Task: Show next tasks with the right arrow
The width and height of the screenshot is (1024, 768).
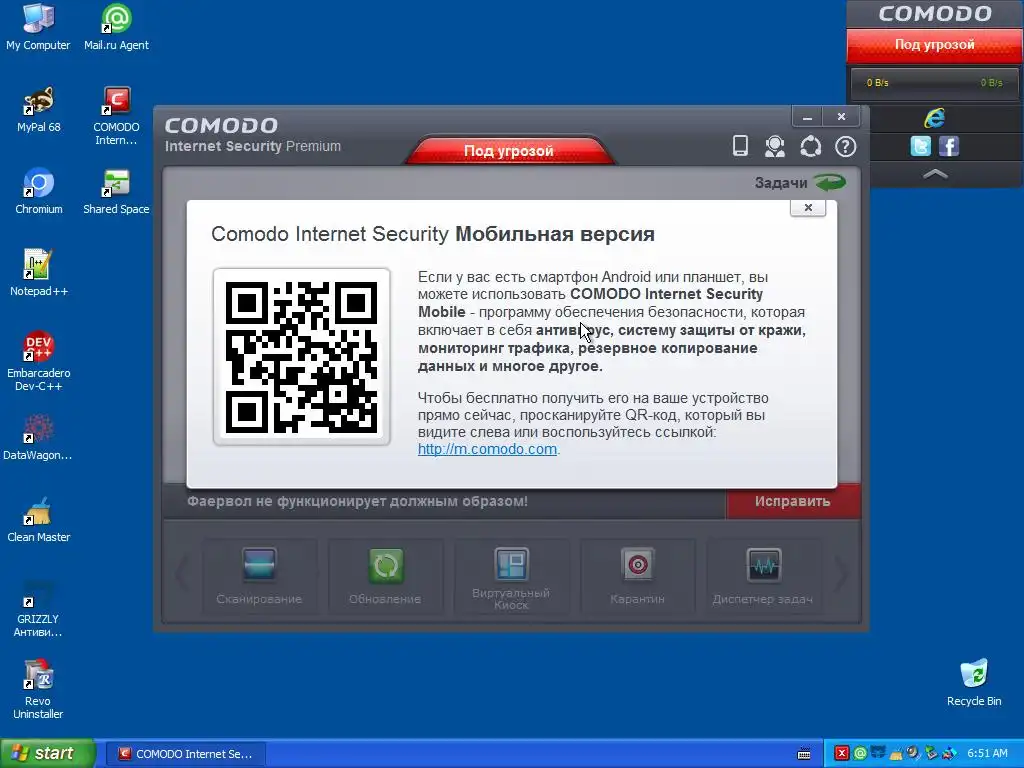Action: point(841,575)
